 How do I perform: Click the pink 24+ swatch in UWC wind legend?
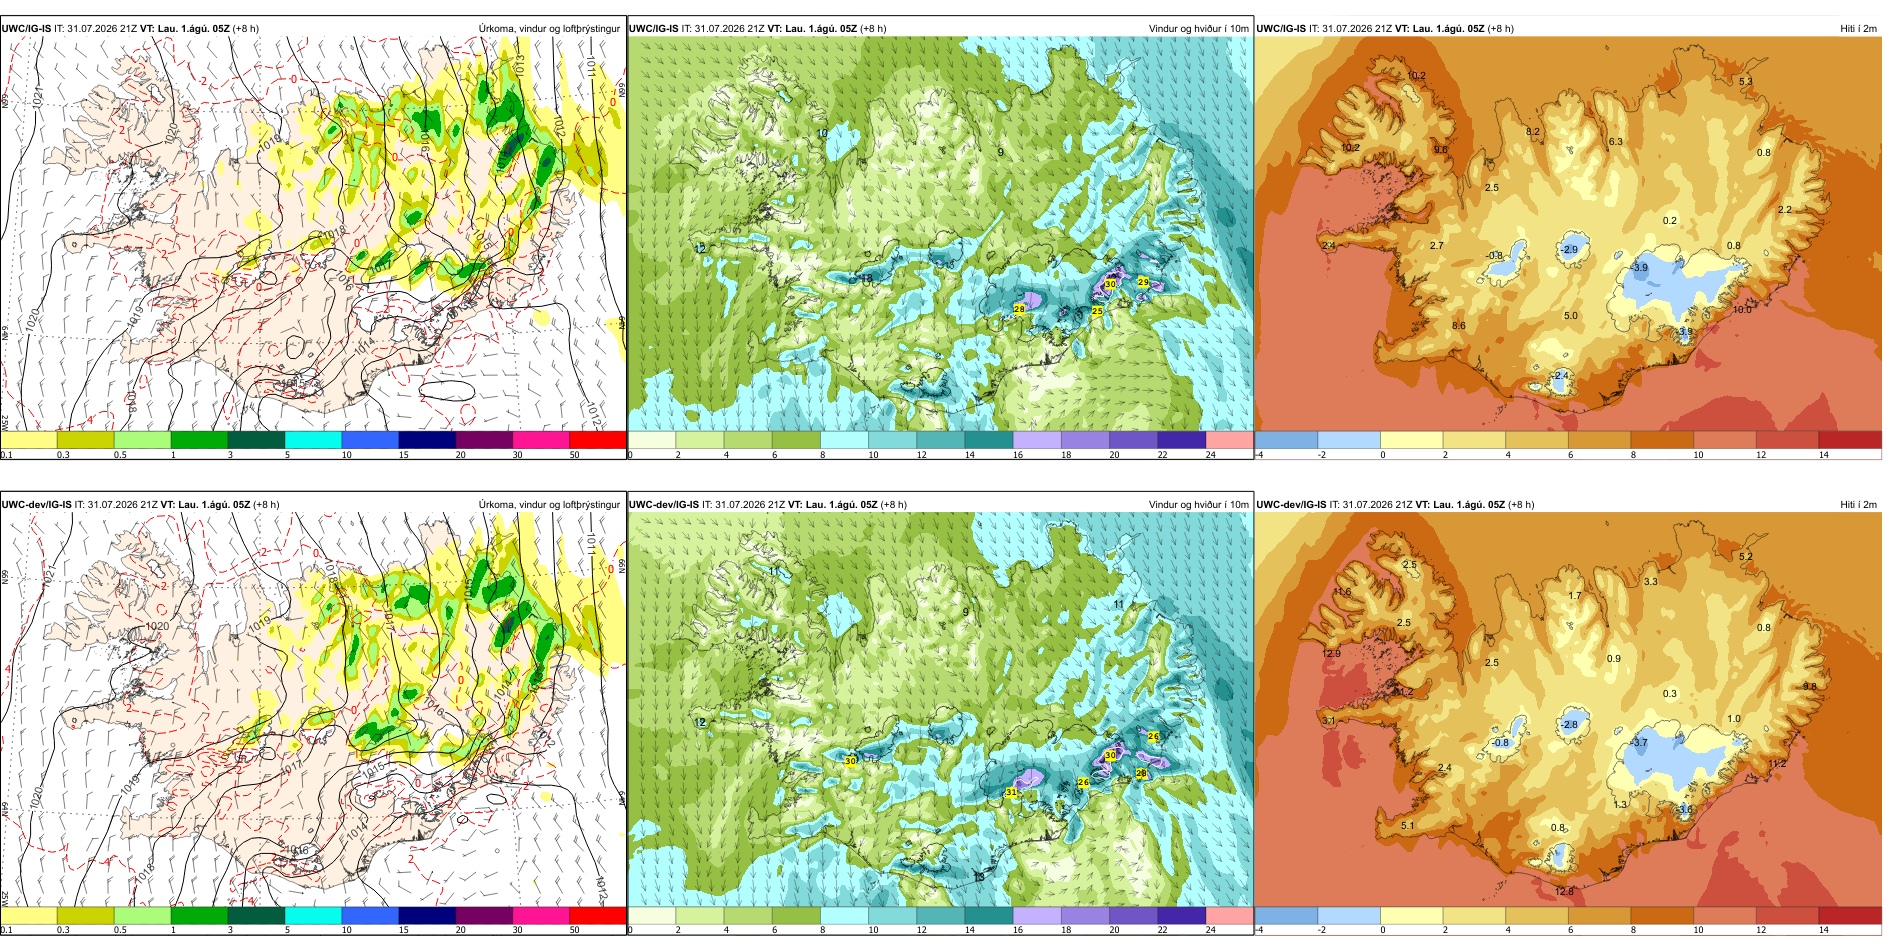tap(1229, 440)
